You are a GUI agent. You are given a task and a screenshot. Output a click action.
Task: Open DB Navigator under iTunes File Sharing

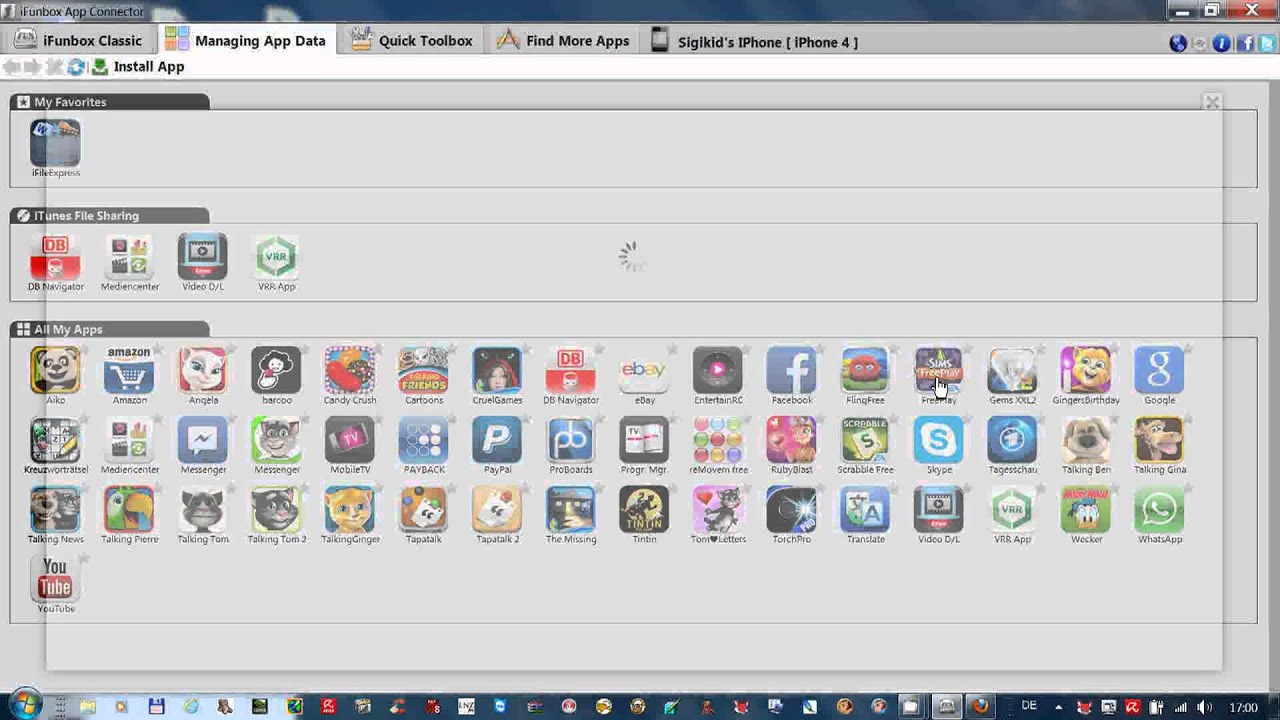(55, 258)
